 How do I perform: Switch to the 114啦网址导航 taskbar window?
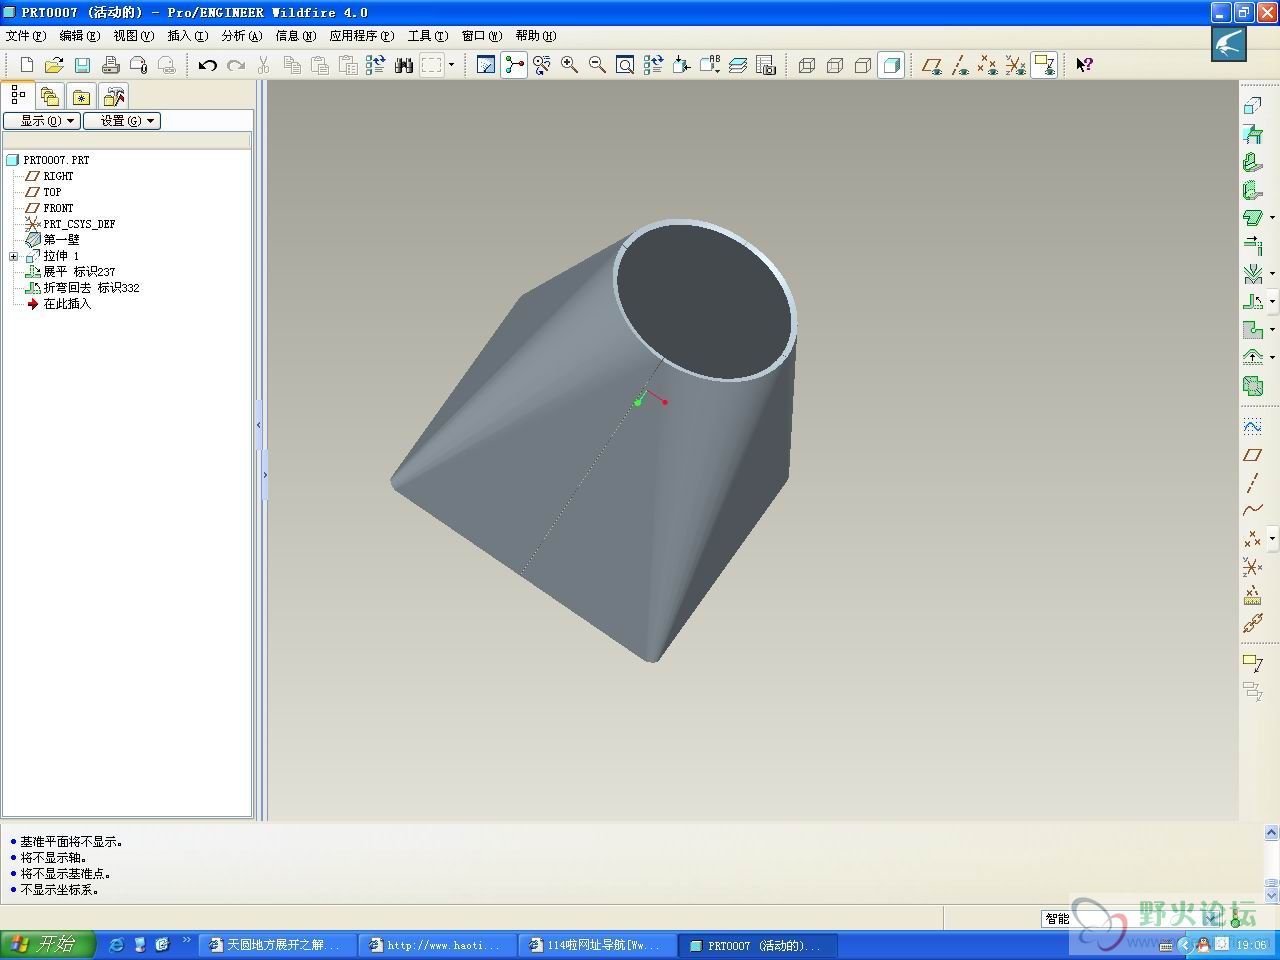click(x=596, y=945)
